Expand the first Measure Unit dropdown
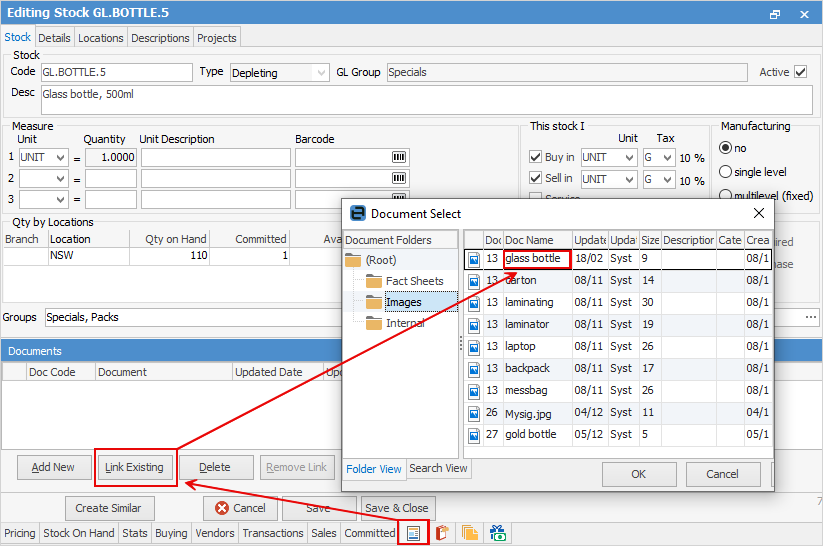This screenshot has width=823, height=546. click(60, 158)
